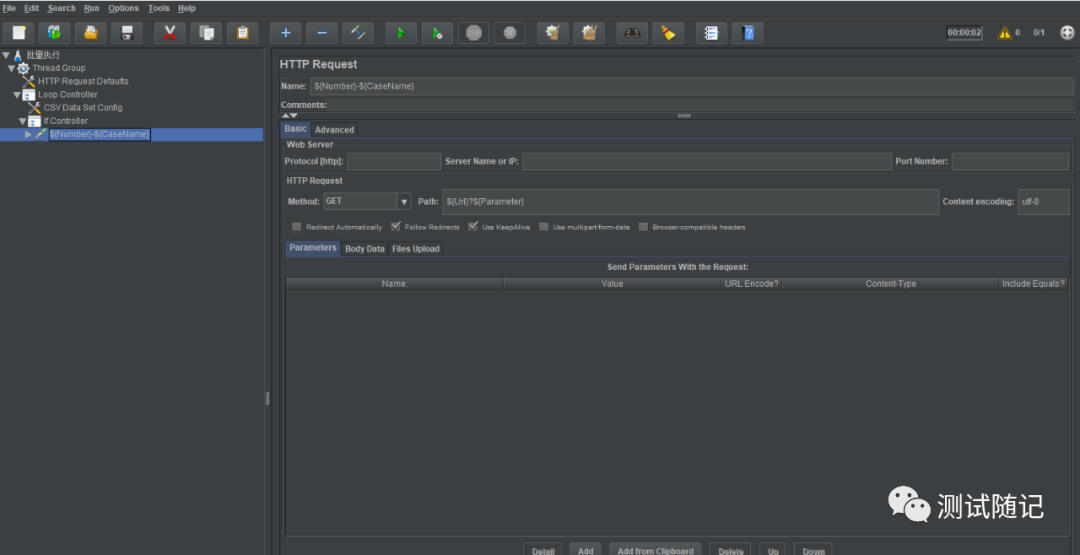Click the Add parameter button
Screen dimensions: 1080x555
coord(585,550)
